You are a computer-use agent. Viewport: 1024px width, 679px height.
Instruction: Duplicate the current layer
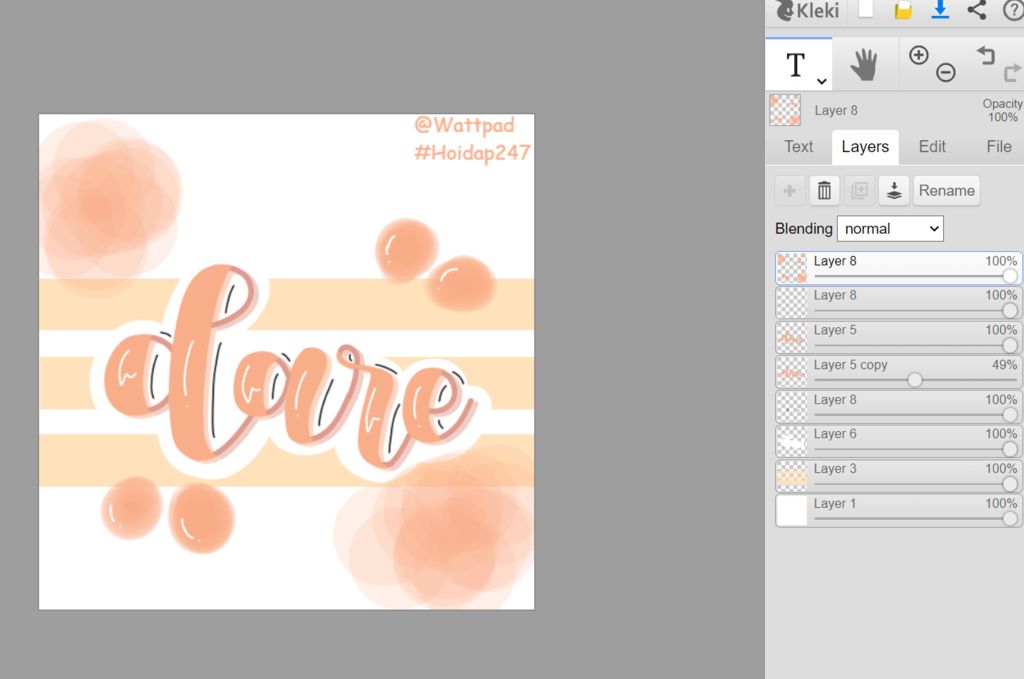click(859, 191)
